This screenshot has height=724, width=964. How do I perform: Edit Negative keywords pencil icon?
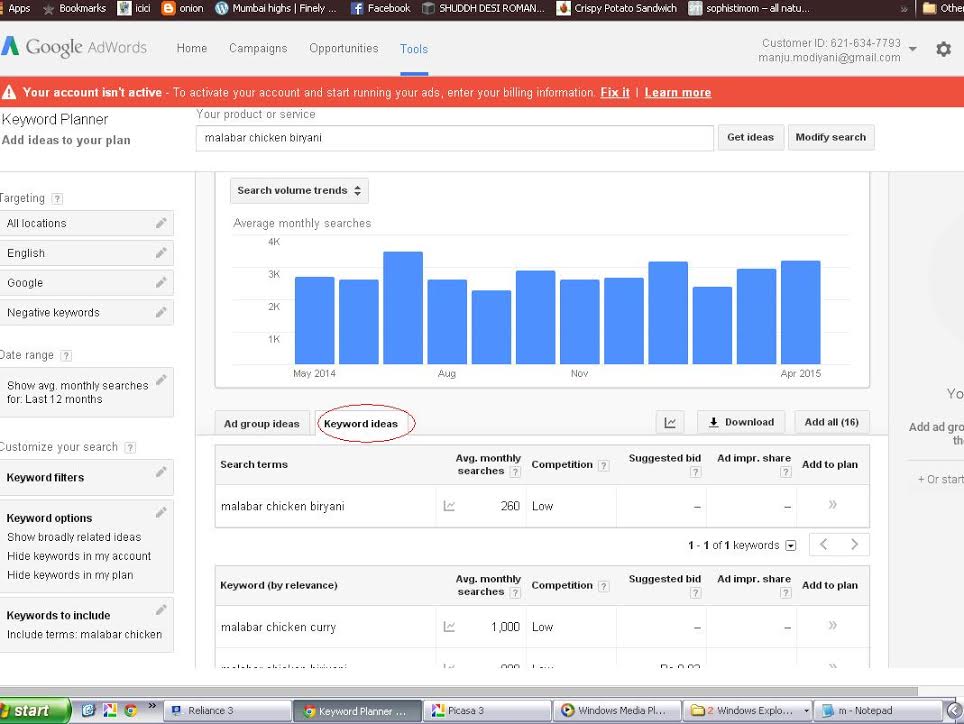(x=161, y=312)
